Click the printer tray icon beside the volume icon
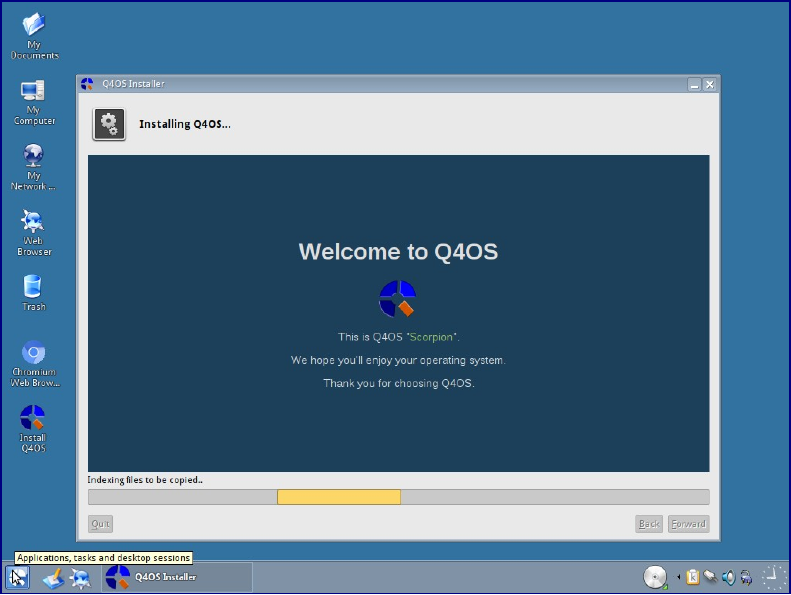791x595 pixels. pos(746,577)
